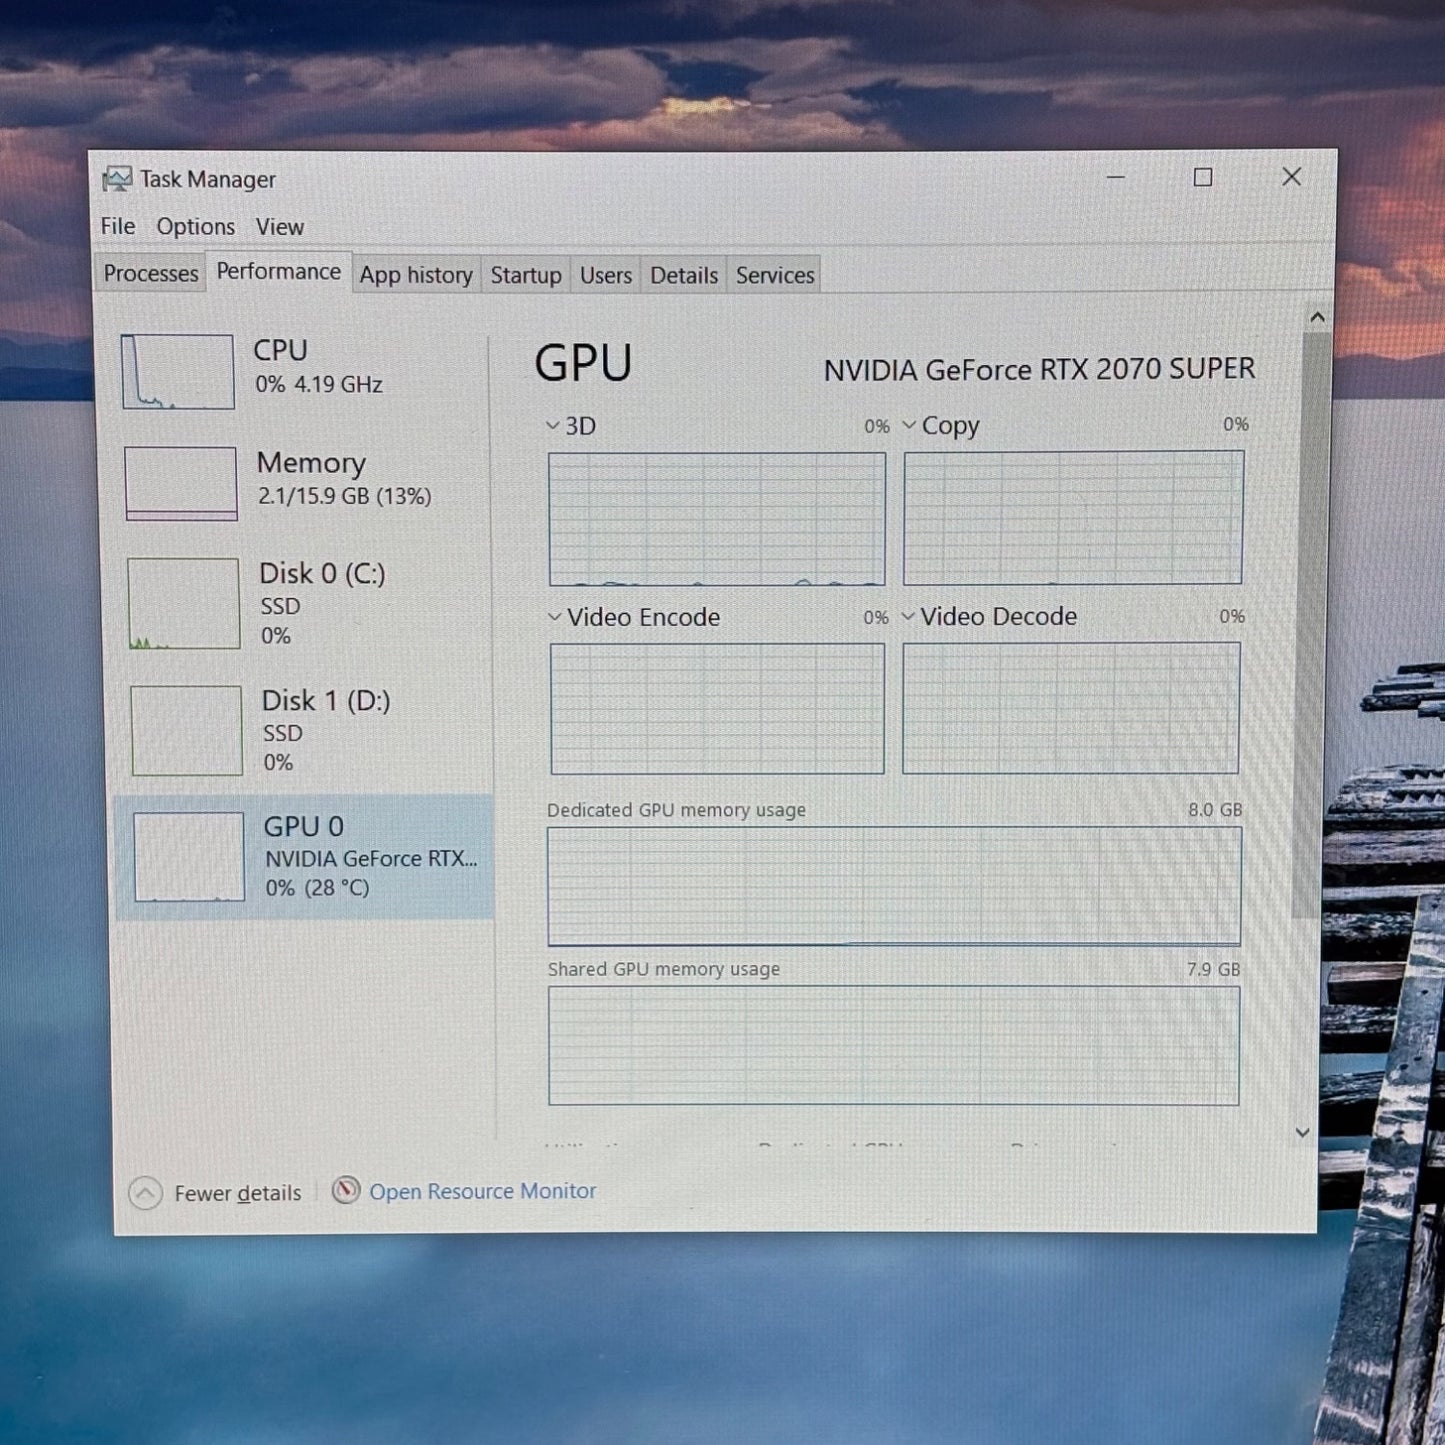
Task: Minimize the Task Manager window
Action: click(1116, 177)
